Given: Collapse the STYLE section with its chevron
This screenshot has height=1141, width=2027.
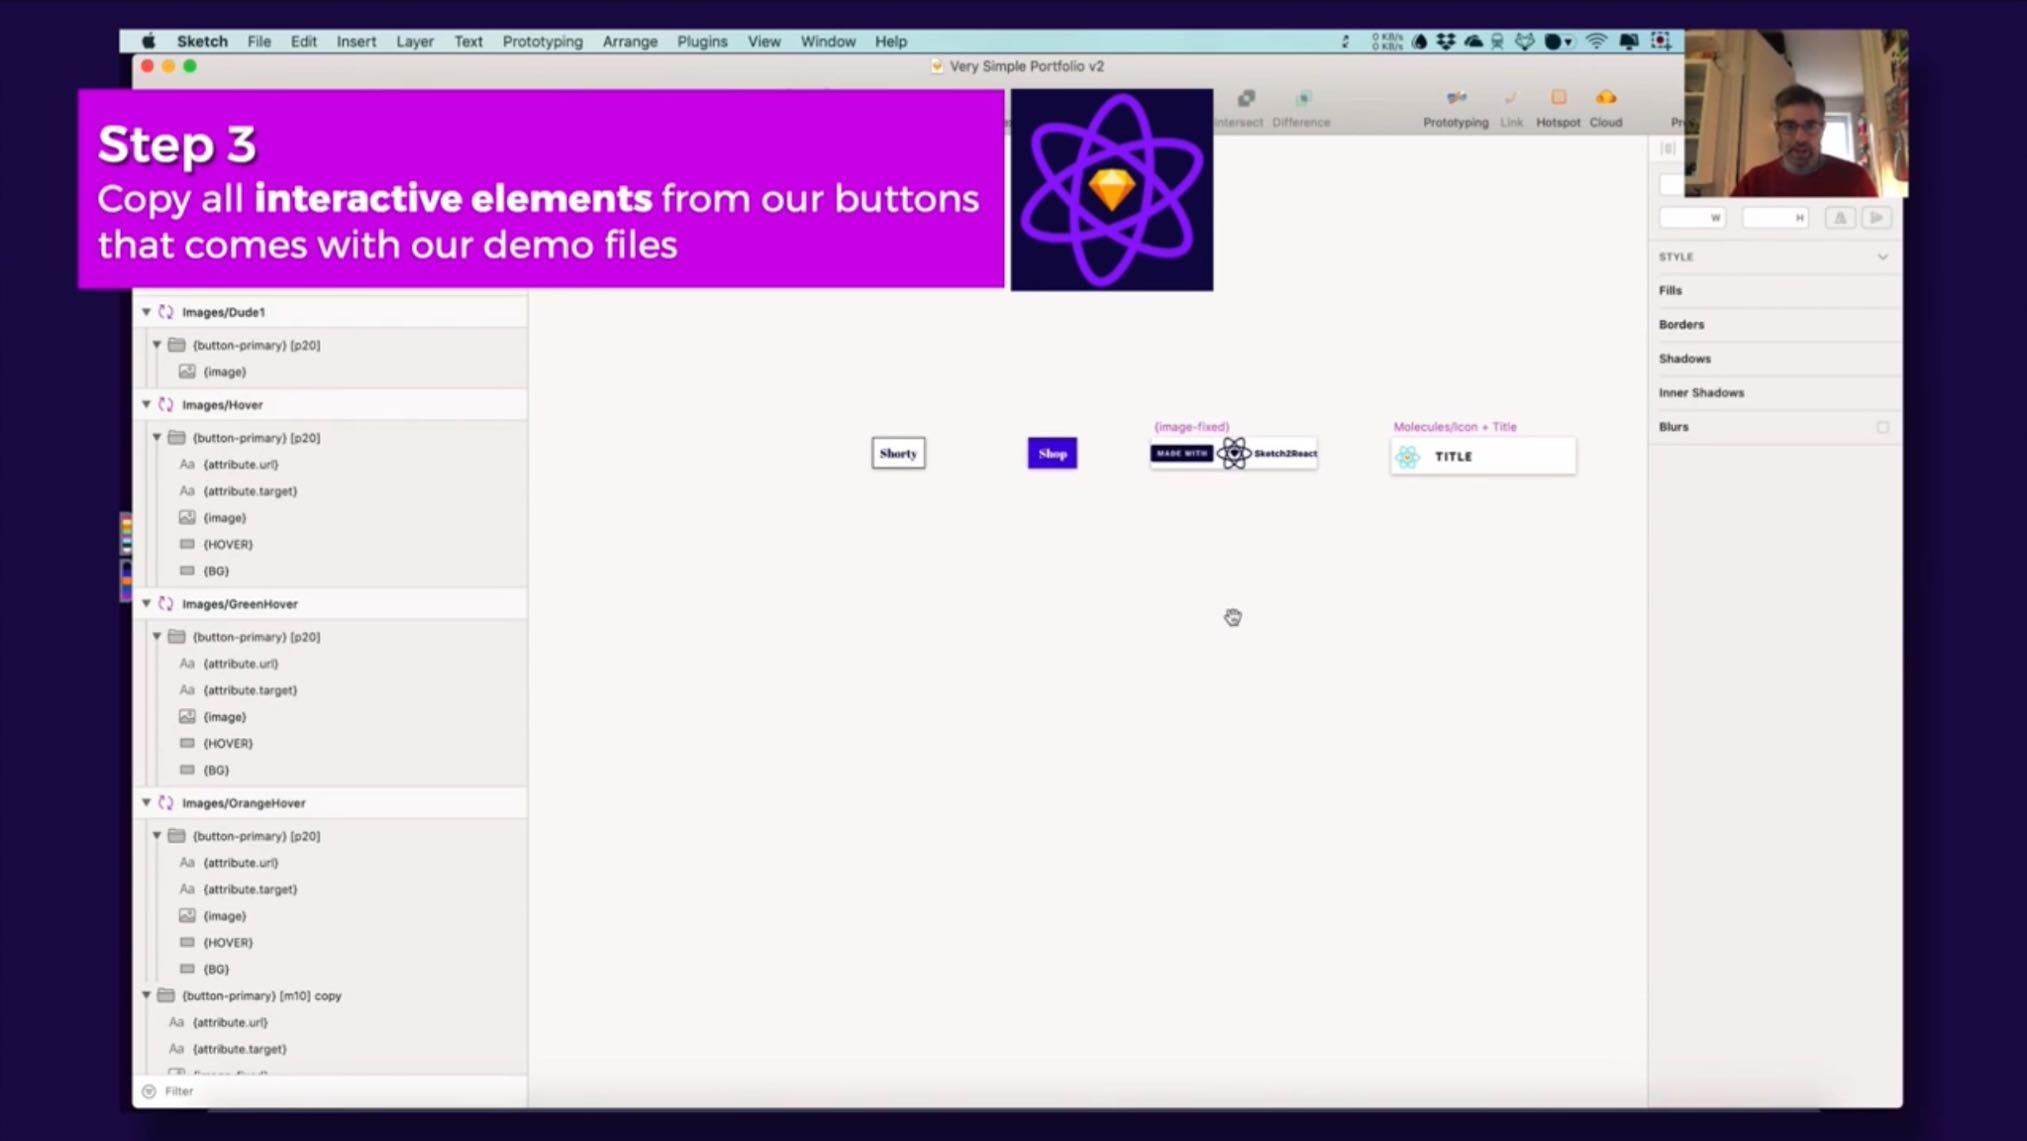Looking at the screenshot, I should tap(1884, 257).
